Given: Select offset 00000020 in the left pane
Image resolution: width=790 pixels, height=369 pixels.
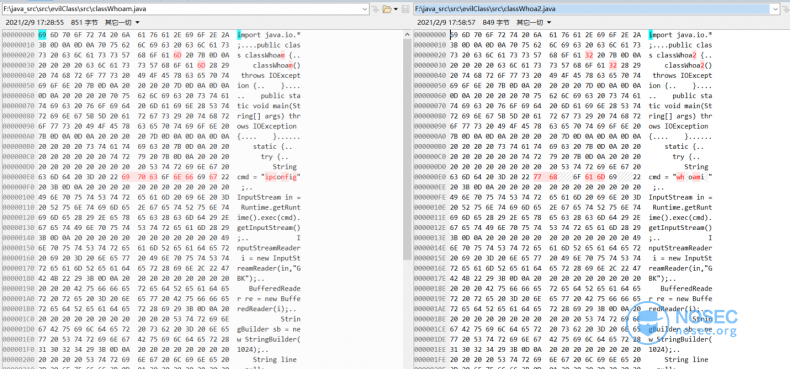Looking at the screenshot, I should tap(18, 55).
